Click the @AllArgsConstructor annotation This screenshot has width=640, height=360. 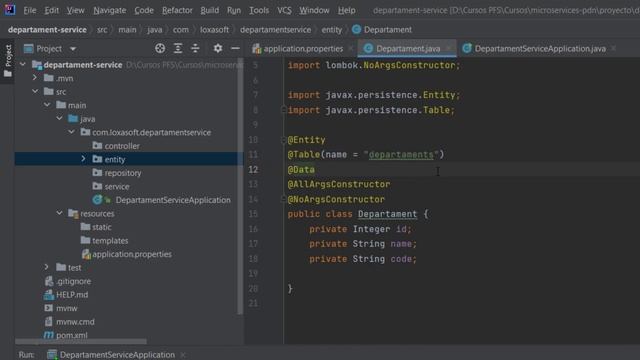[x=339, y=184]
